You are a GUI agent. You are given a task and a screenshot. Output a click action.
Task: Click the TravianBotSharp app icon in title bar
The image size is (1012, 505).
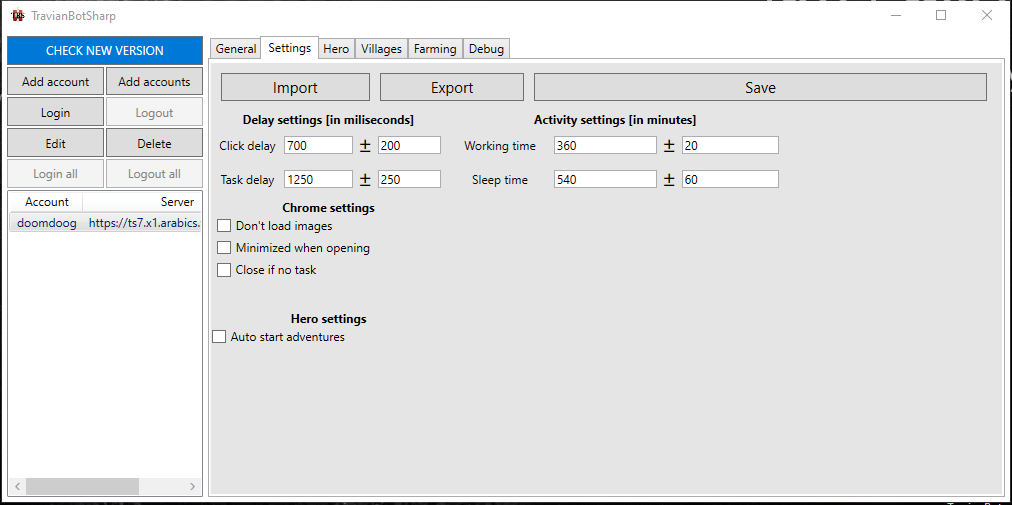(x=17, y=15)
